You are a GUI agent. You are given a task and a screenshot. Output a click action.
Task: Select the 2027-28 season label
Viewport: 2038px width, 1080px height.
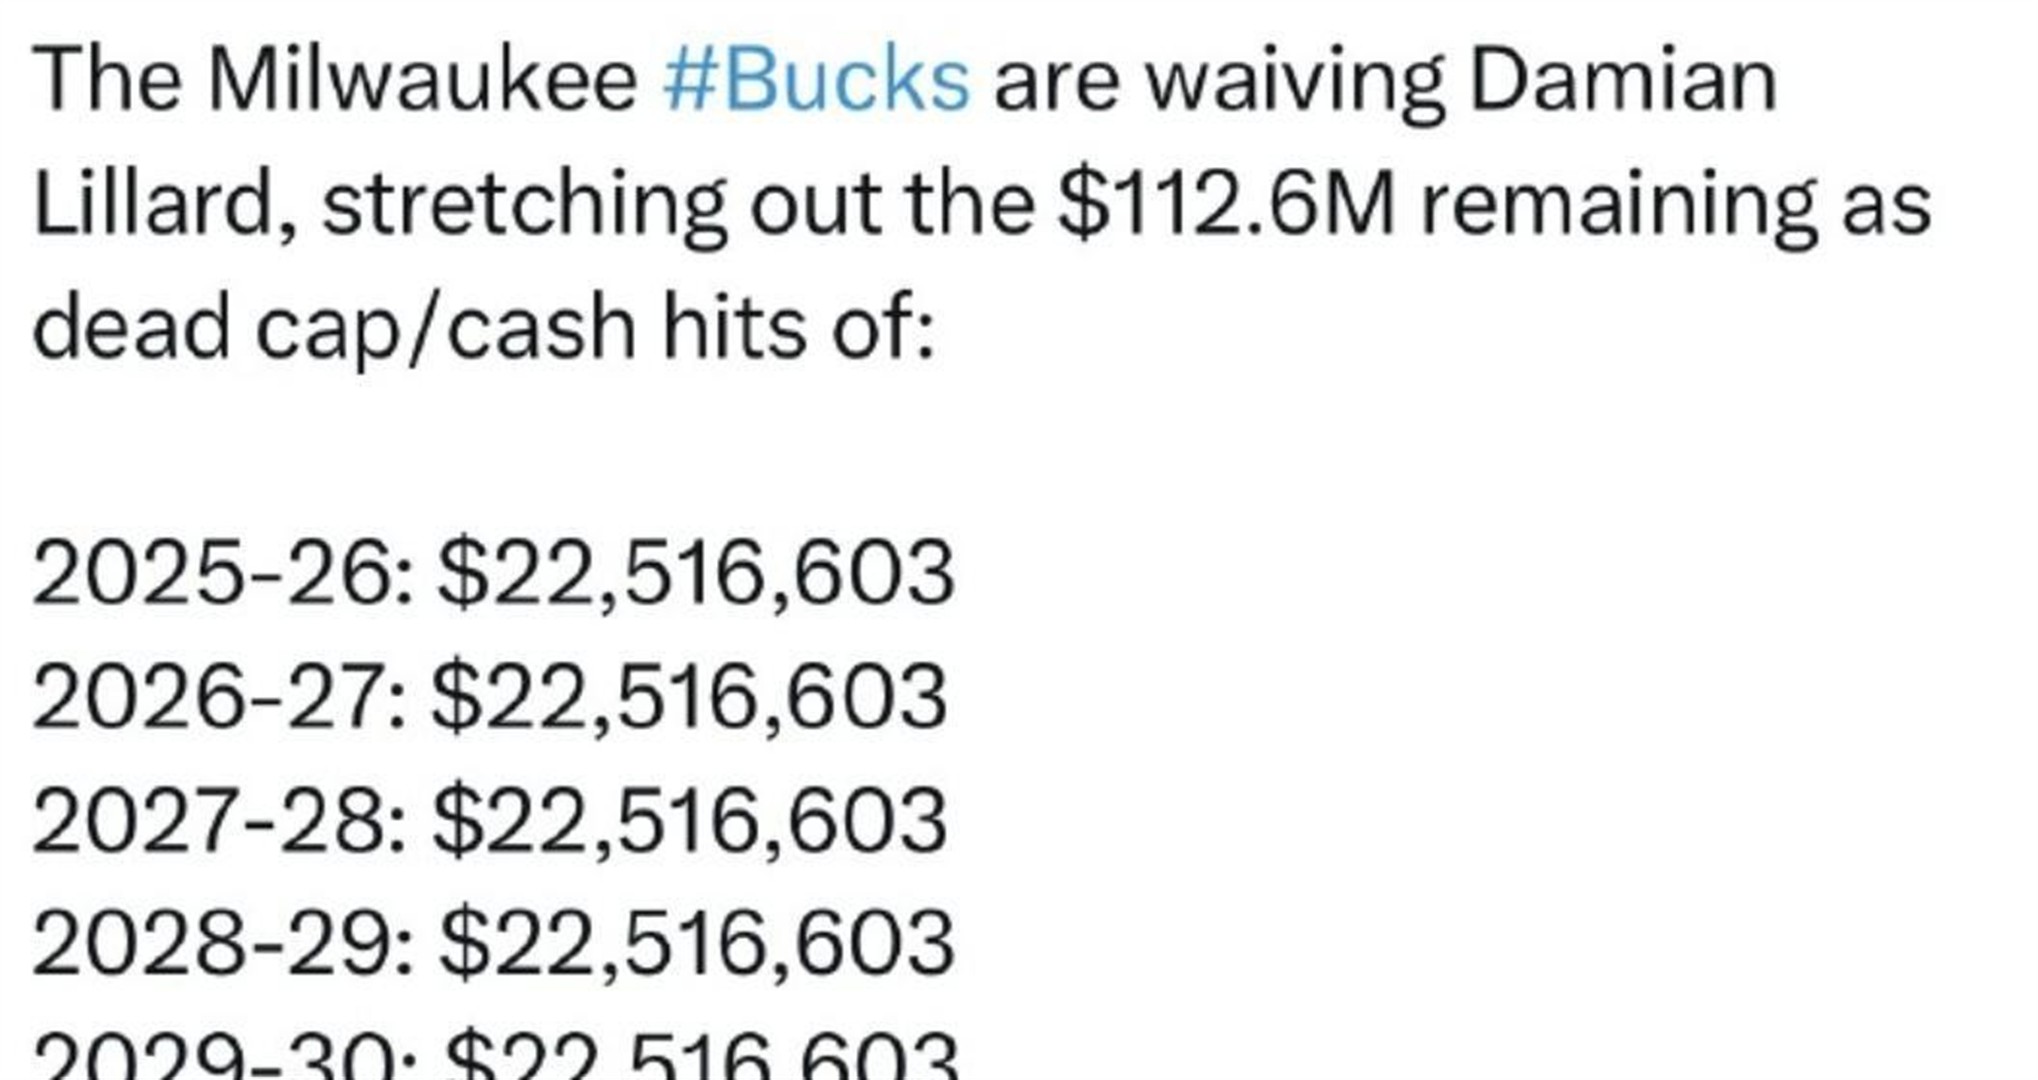pyautogui.click(x=219, y=821)
